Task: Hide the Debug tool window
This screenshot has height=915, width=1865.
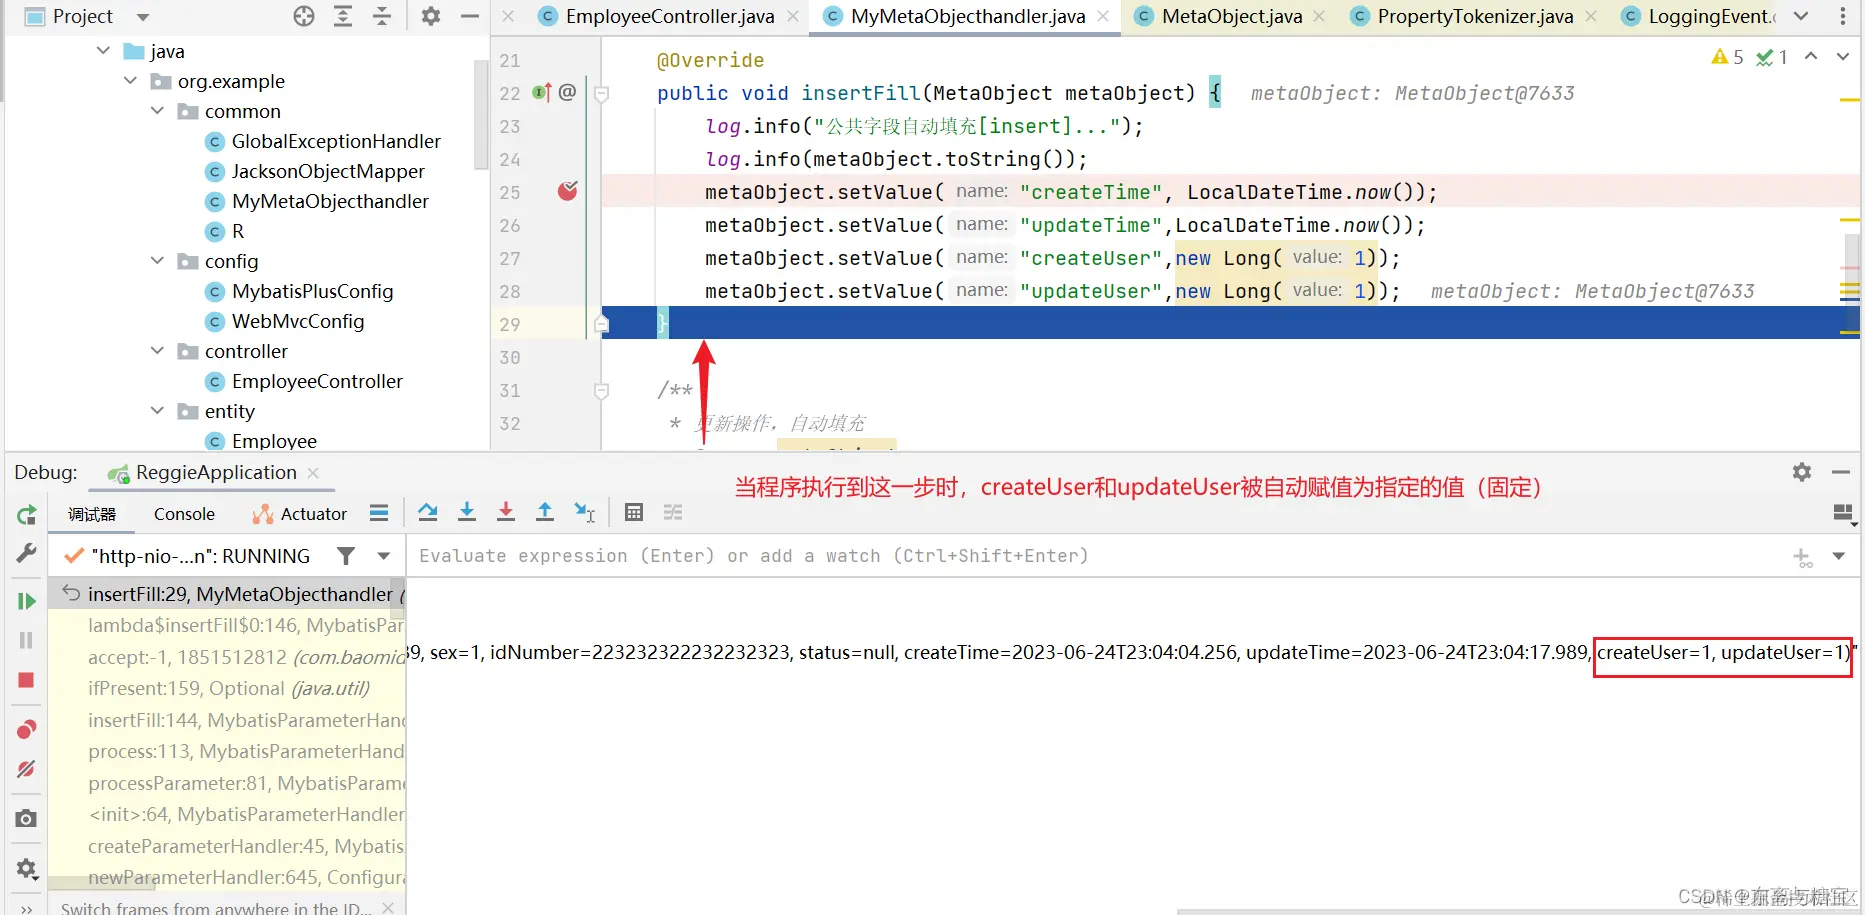Action: pyautogui.click(x=1841, y=472)
